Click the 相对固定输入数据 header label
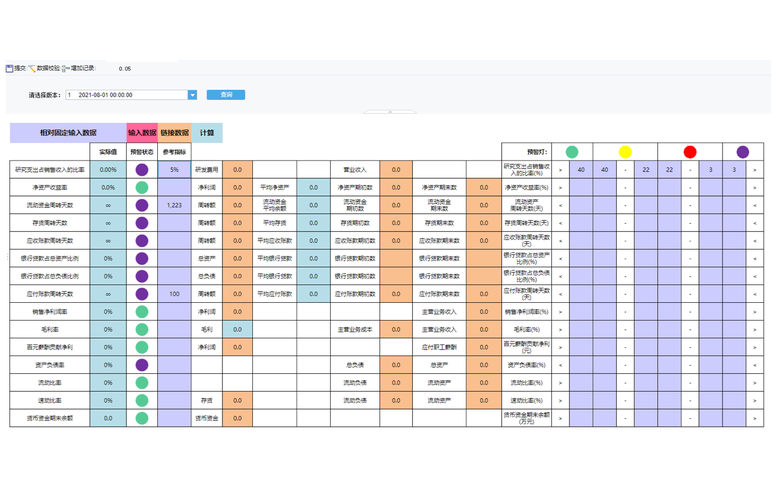The height and width of the screenshot is (500, 778). (68, 132)
